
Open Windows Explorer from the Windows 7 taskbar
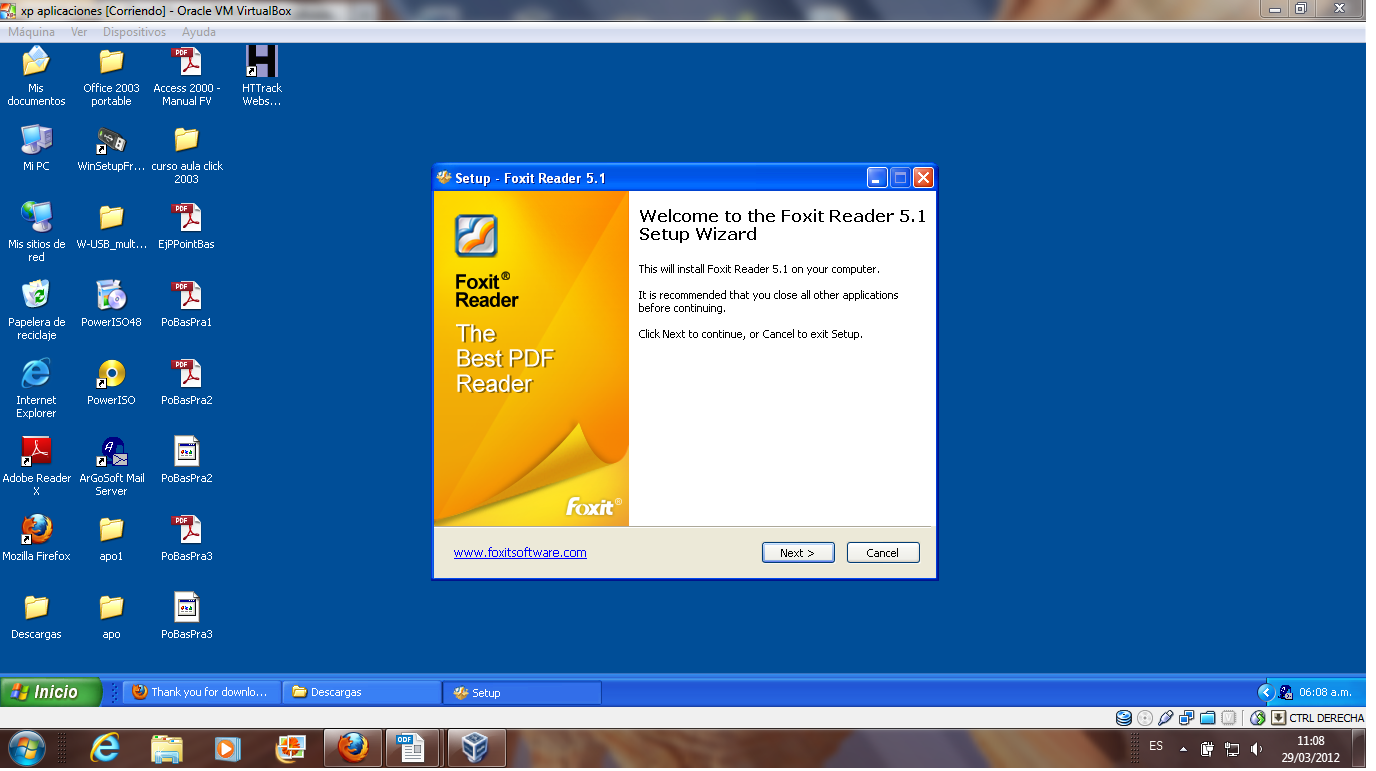[167, 748]
